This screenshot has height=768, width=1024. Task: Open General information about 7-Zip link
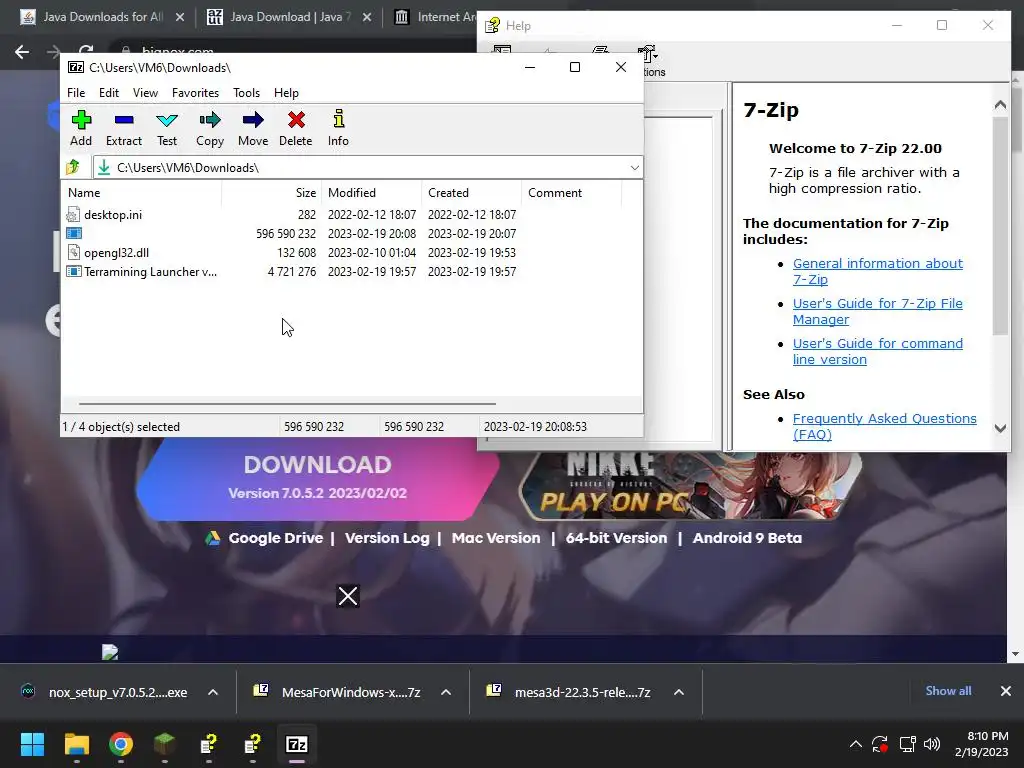[877, 271]
